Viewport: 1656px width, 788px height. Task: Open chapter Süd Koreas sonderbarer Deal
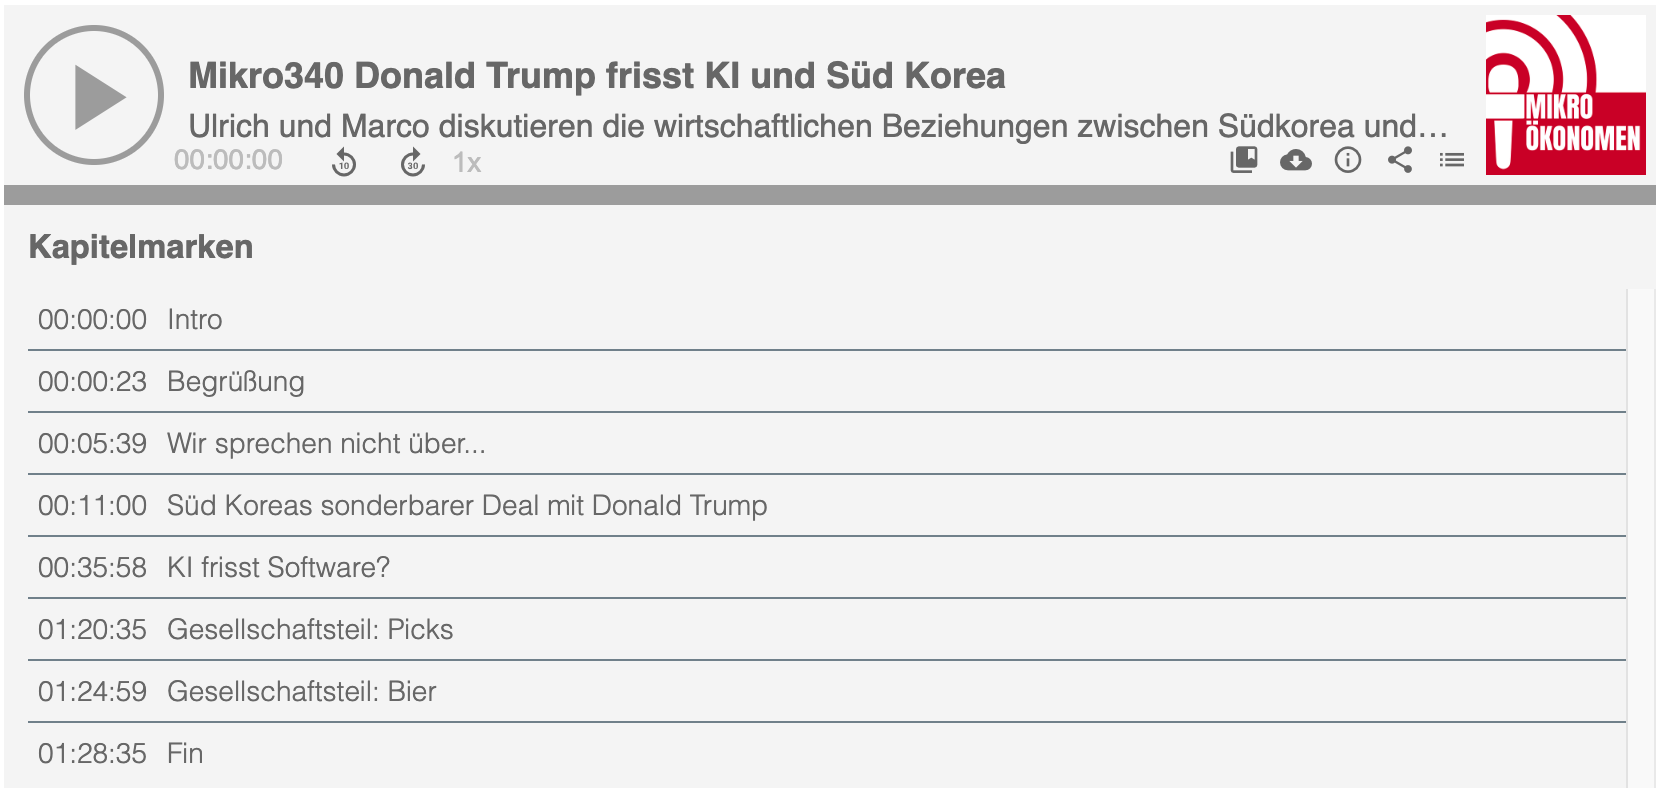(827, 506)
